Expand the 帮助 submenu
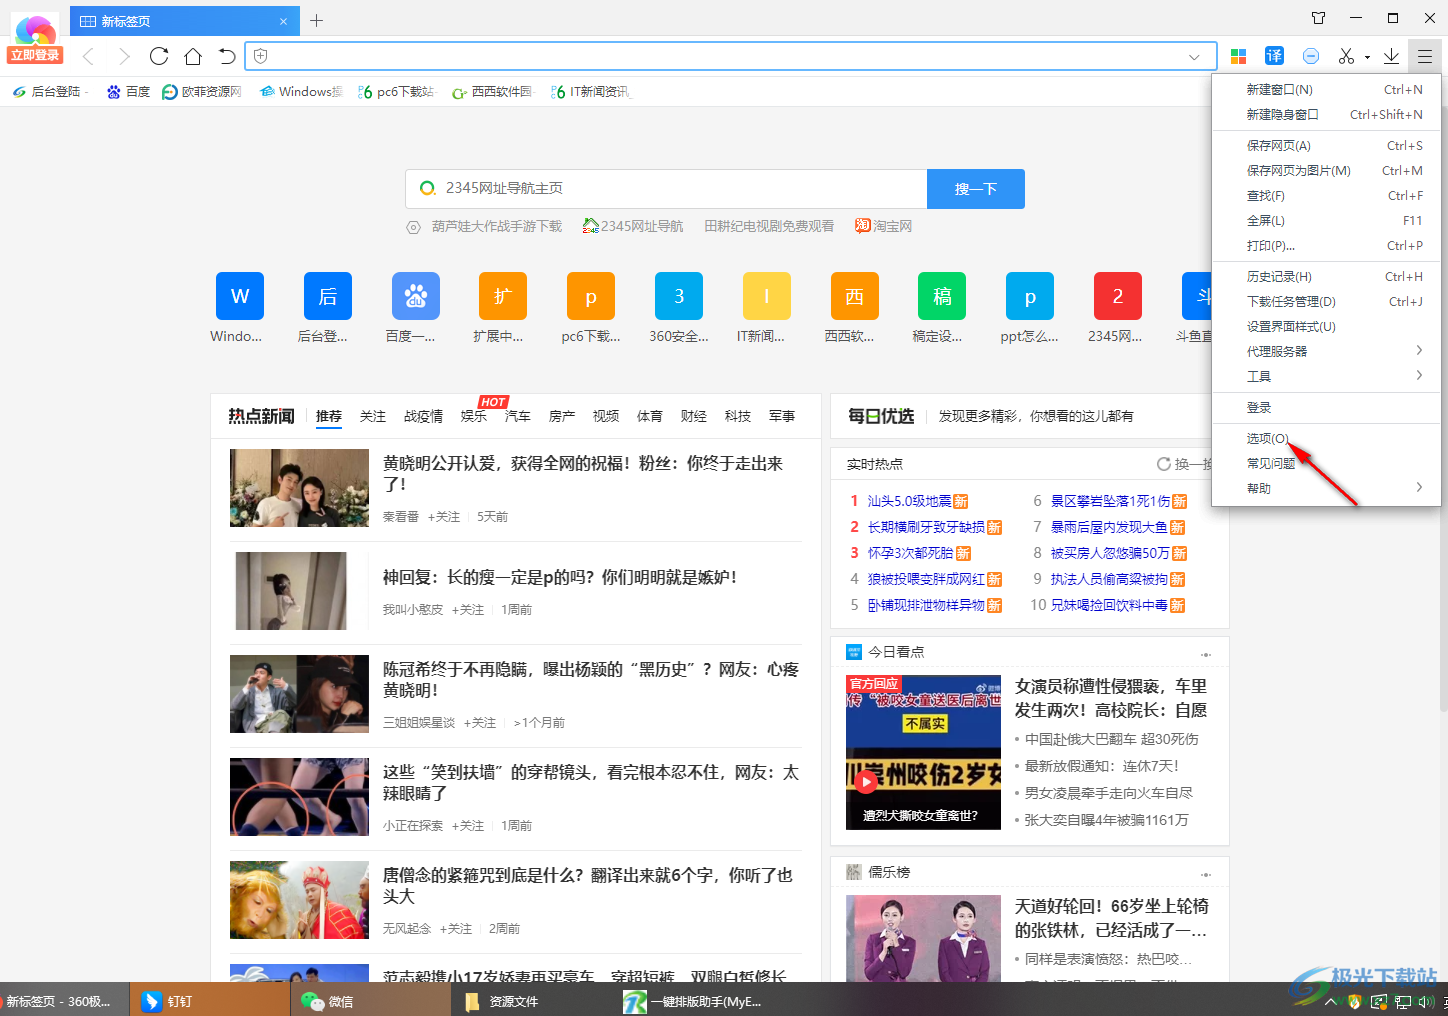Screen dimensions: 1448x1016 (x=1329, y=488)
